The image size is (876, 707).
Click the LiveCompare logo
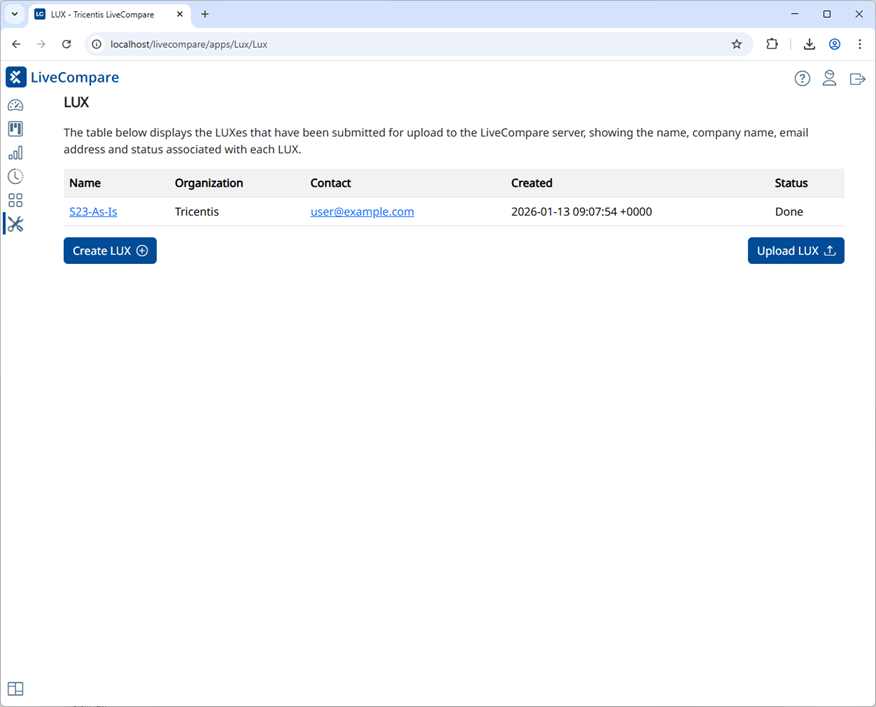pyautogui.click(x=16, y=77)
